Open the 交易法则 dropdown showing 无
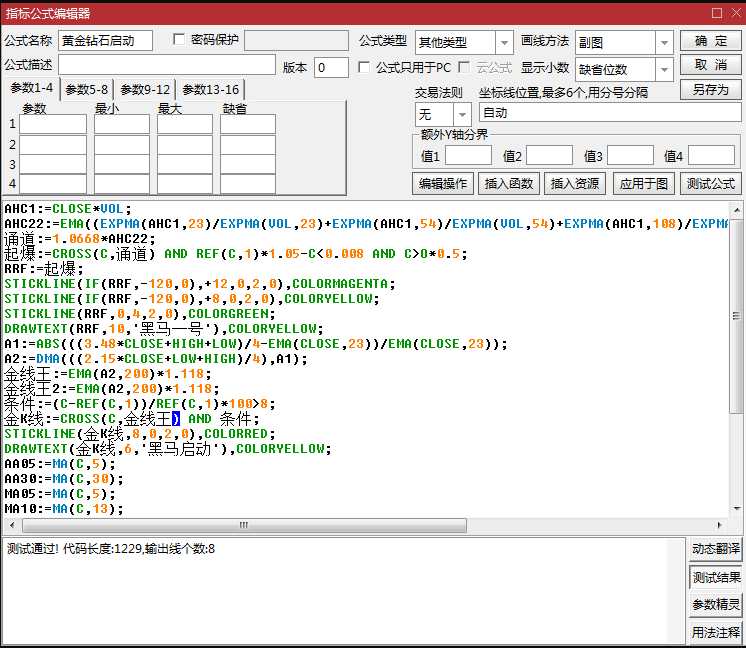The width and height of the screenshot is (746, 648). pyautogui.click(x=461, y=114)
